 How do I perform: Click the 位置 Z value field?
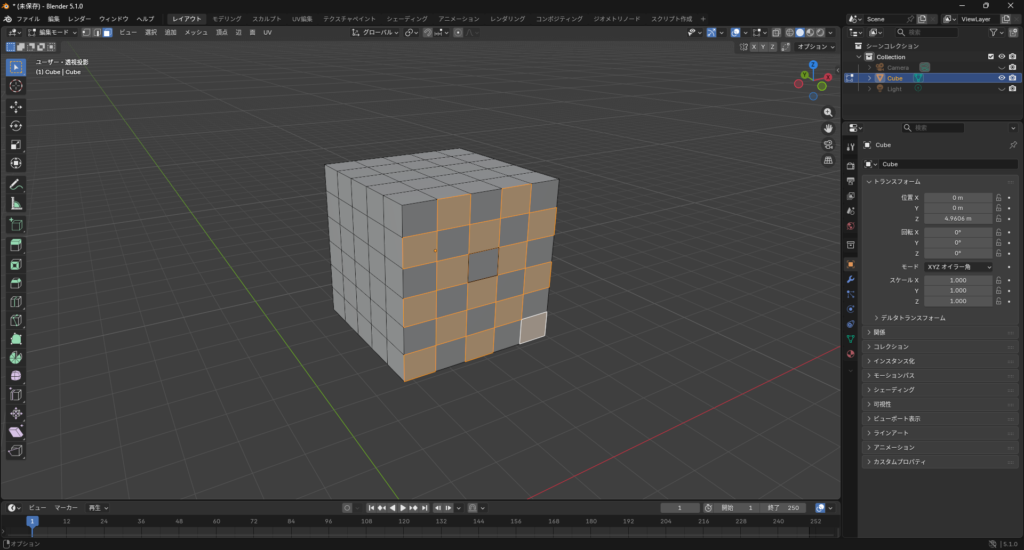(957, 218)
